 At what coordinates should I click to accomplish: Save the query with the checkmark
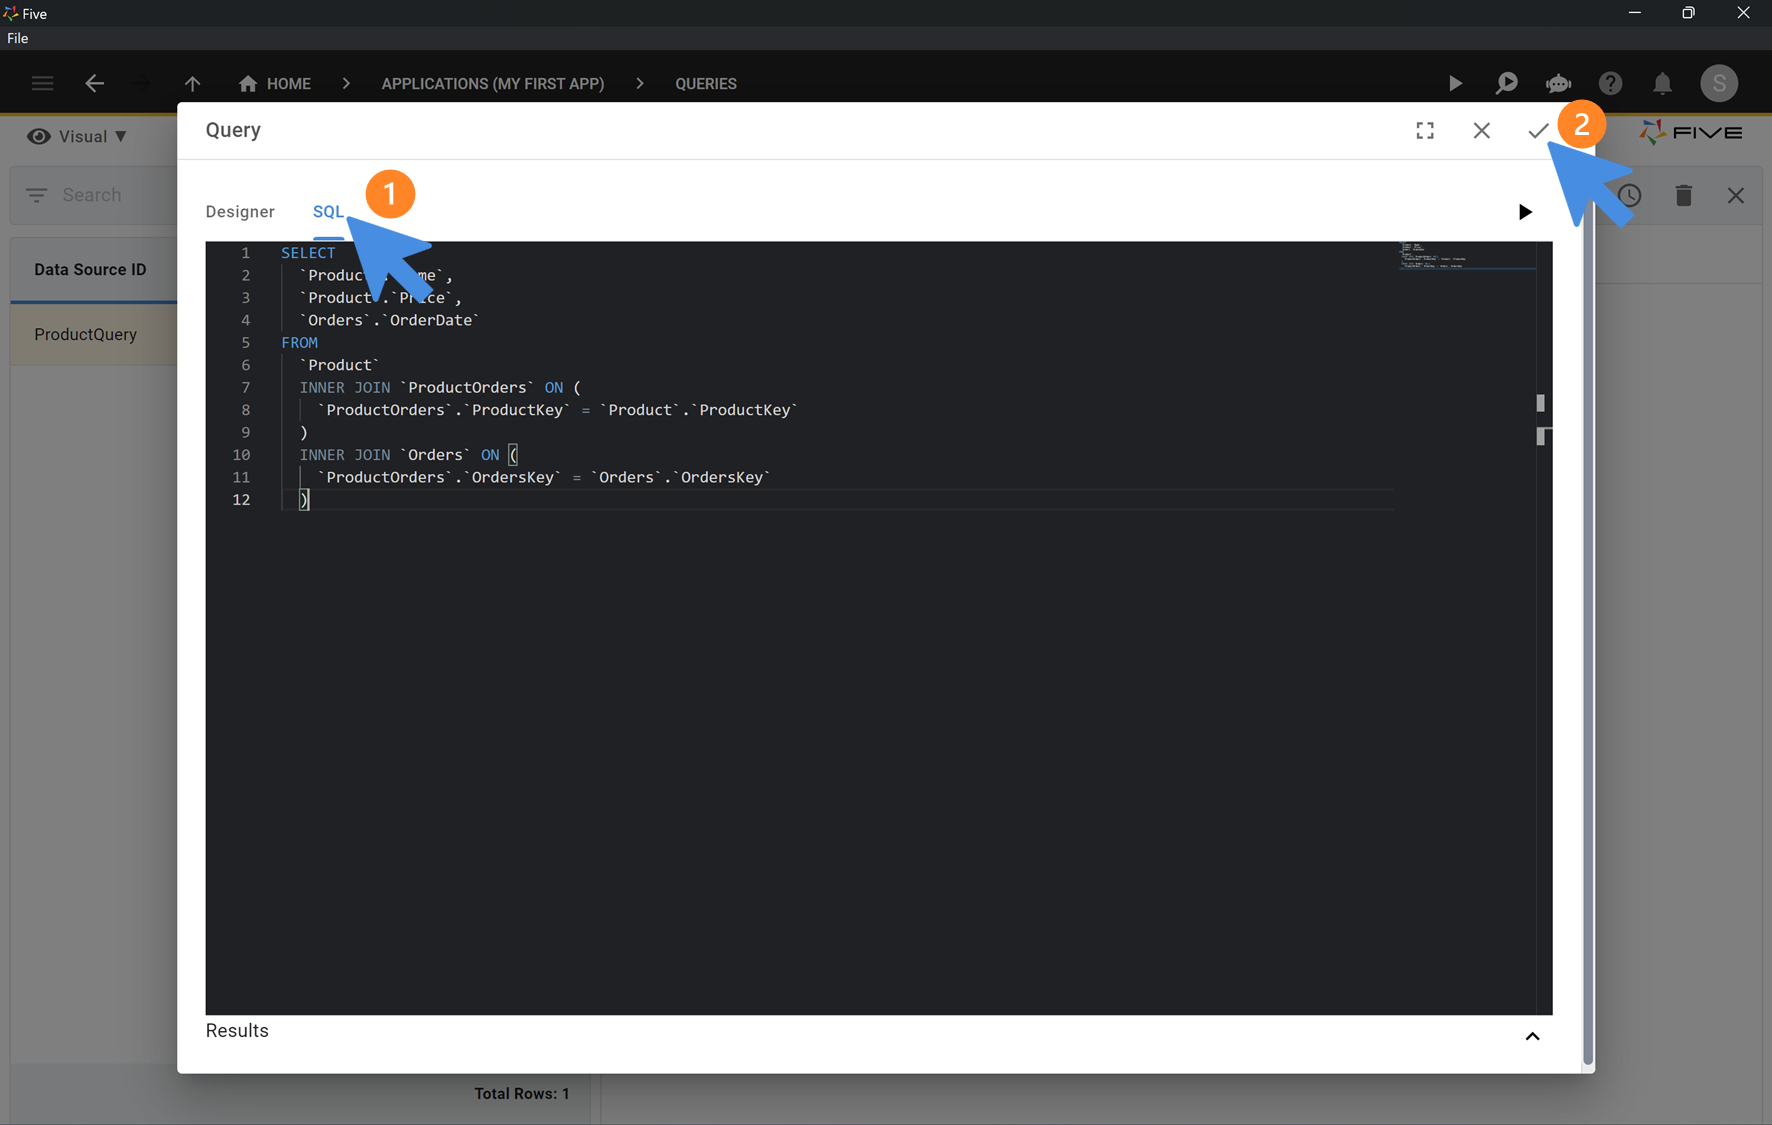coord(1539,130)
